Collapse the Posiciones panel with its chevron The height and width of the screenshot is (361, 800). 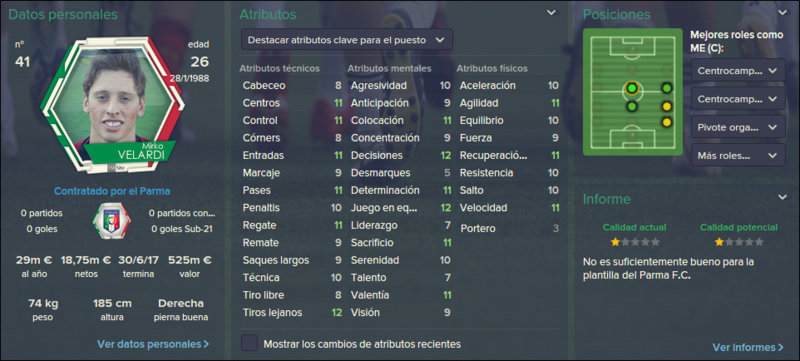pyautogui.click(x=782, y=13)
